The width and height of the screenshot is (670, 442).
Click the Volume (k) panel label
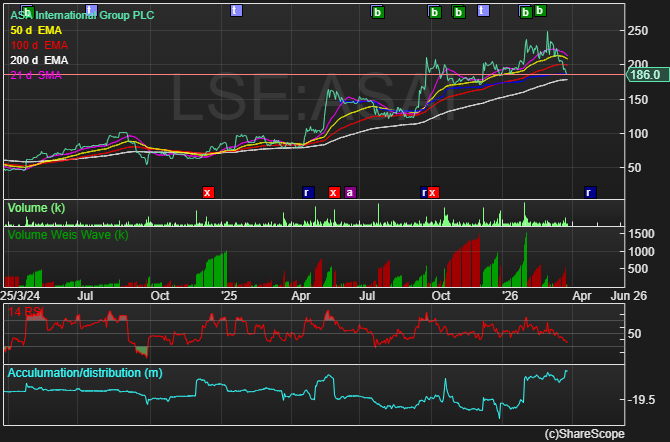click(36, 208)
